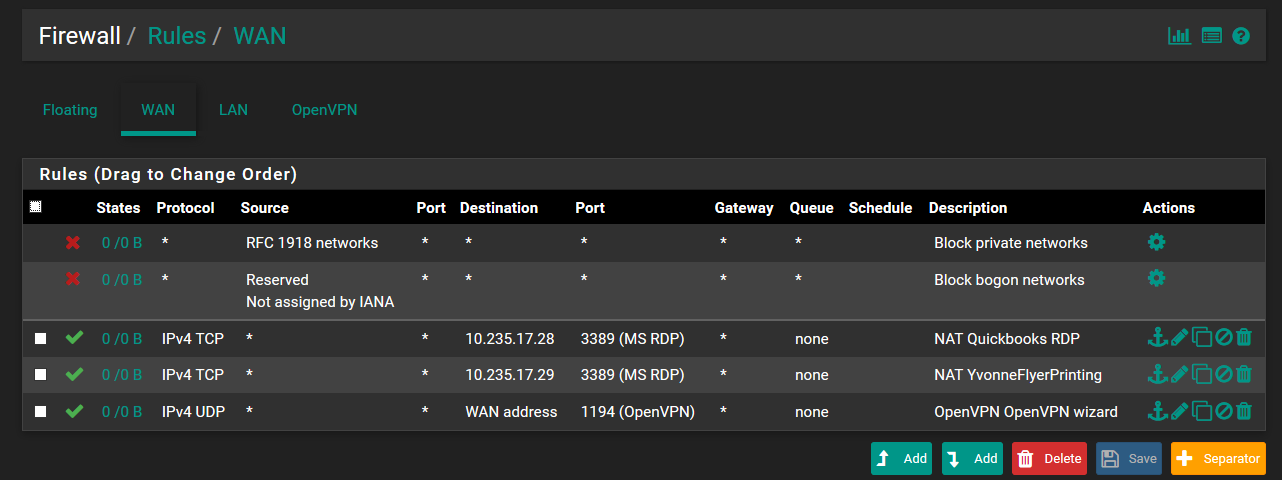1282x480 pixels.
Task: Open the firewall logs list icon
Action: [1211, 36]
